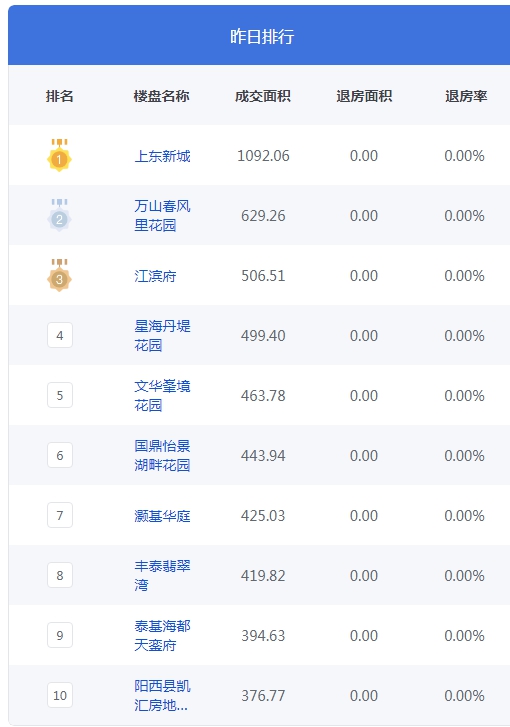The height and width of the screenshot is (727, 510).
Task: Open the 星海丹堤花园 property link
Action: 162,336
